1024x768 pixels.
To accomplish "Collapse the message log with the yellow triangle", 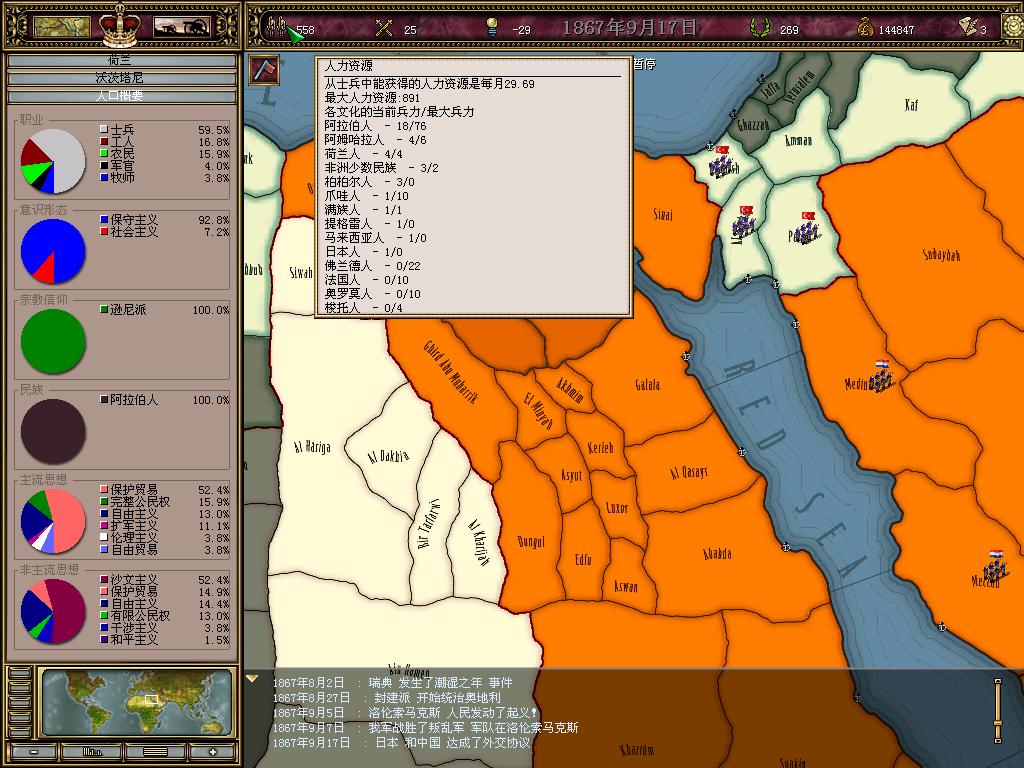I will click(252, 680).
